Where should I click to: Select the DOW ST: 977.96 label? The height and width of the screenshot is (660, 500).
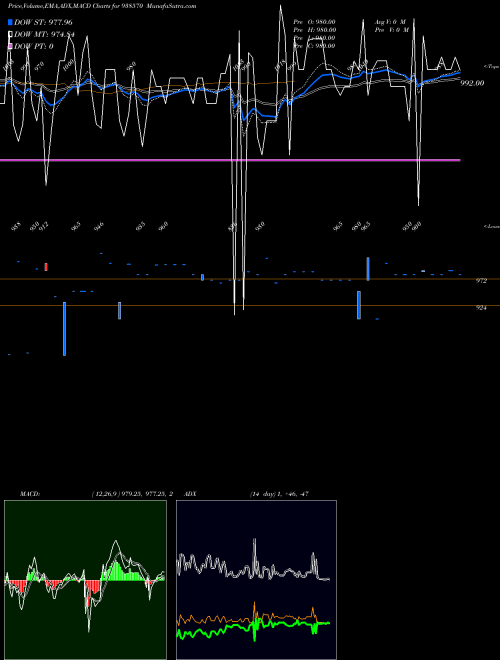(x=43, y=22)
